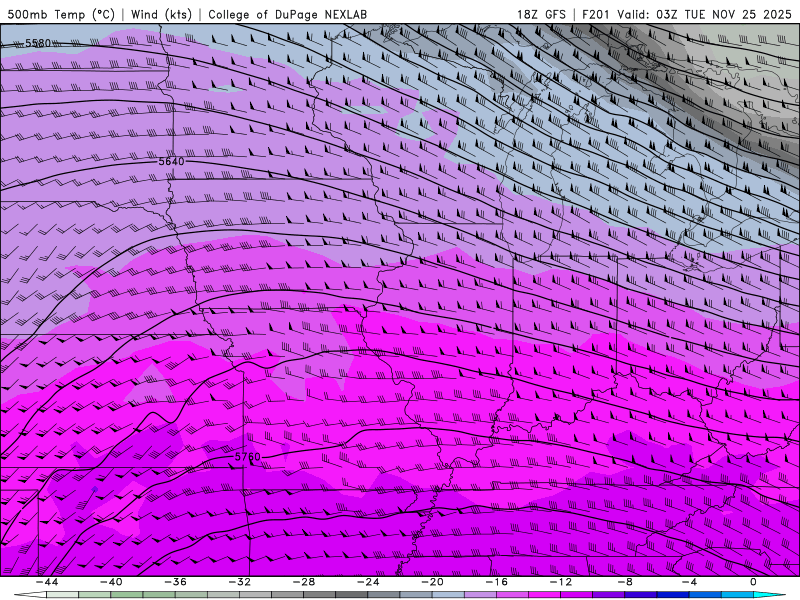The width and height of the screenshot is (800, 600).
Task: Click the -4 colorbar scale value
Action: pyautogui.click(x=689, y=582)
